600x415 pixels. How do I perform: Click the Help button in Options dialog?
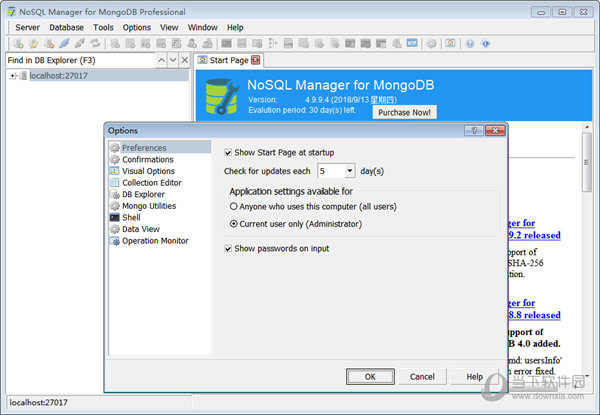pyautogui.click(x=474, y=377)
